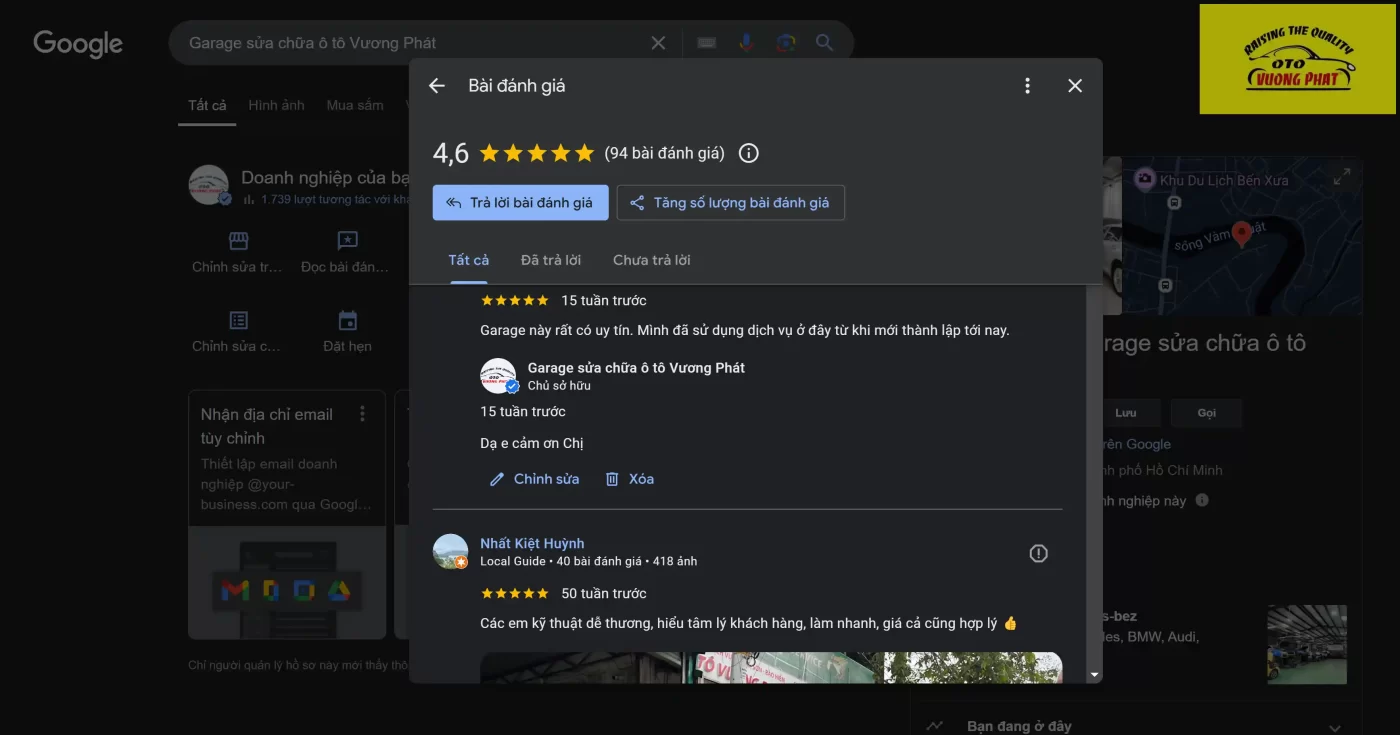Expand the Bạn đang ở đây section
This screenshot has height=735, width=1400.
pos(1335,727)
